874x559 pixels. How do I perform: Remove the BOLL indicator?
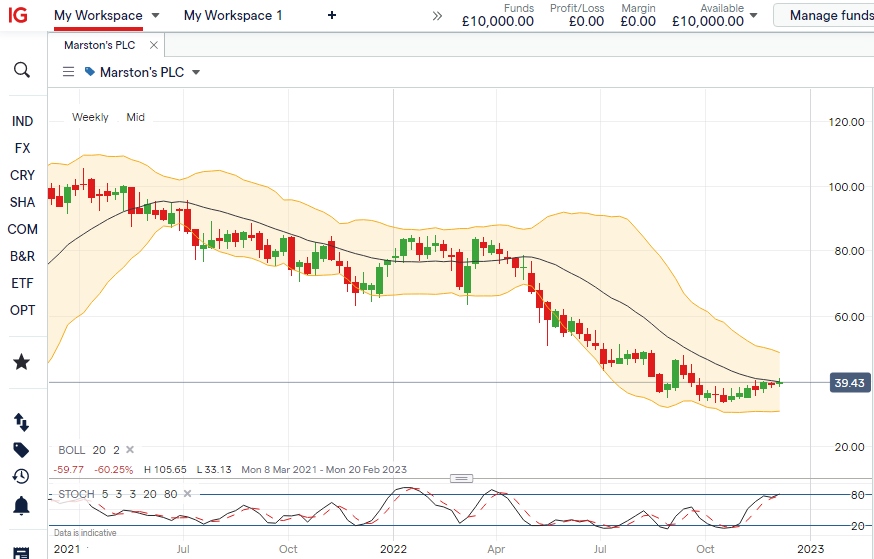(x=129, y=451)
